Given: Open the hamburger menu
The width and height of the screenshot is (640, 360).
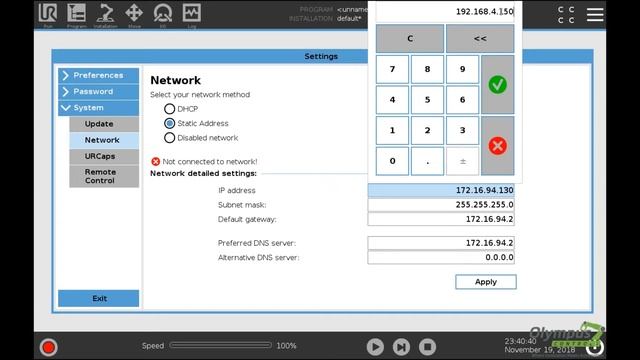Looking at the screenshot, I should click(595, 14).
